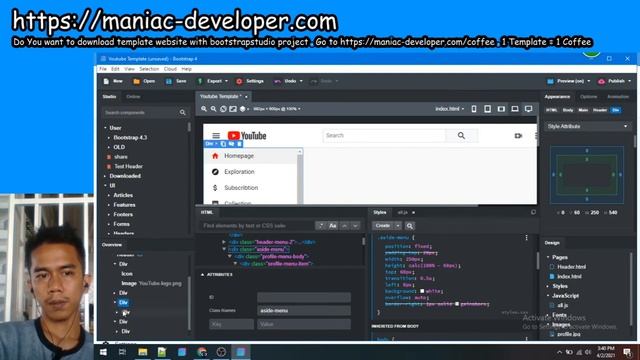Select the desktop monitor viewport icon
The width and height of the screenshot is (640, 360).
pyautogui.click(x=529, y=109)
